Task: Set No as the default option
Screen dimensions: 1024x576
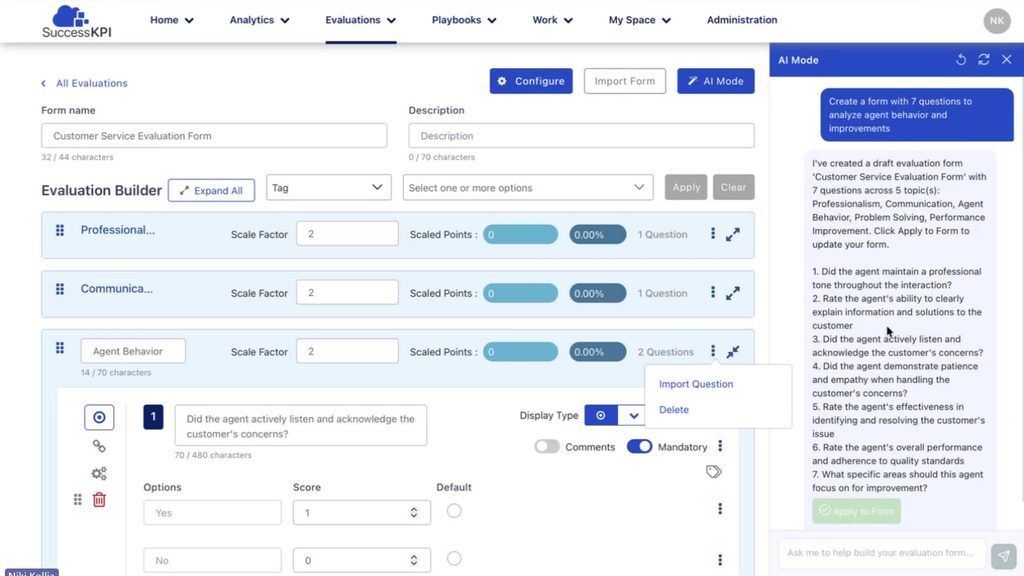Action: [454, 558]
